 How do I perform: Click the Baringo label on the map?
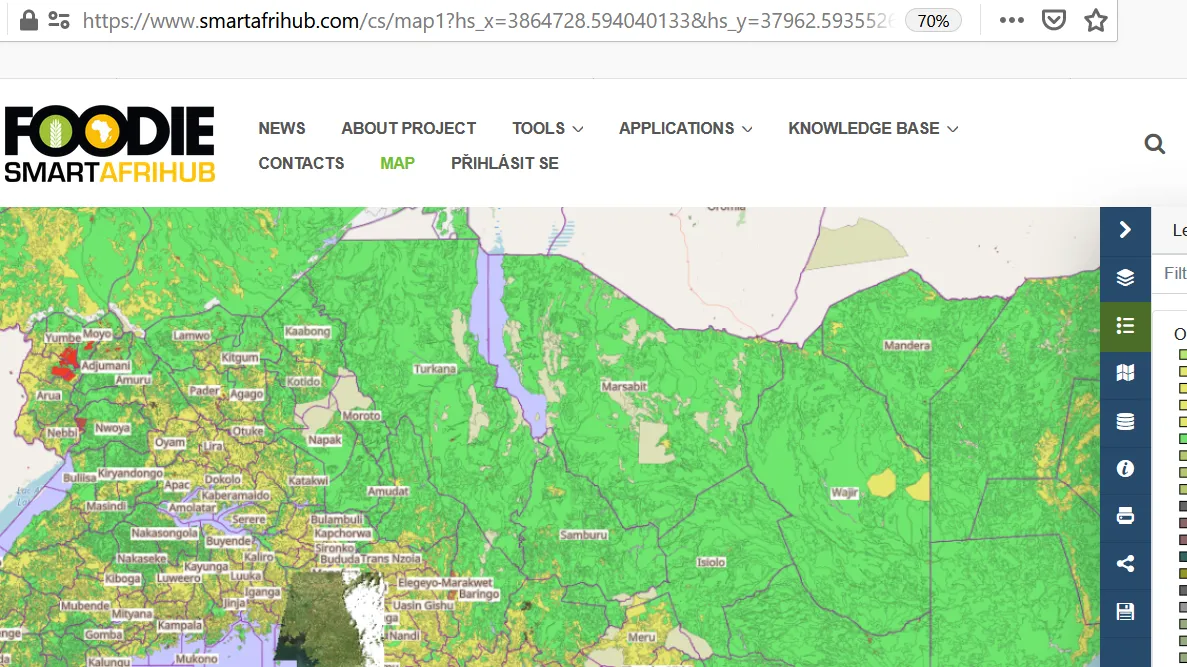pos(478,594)
